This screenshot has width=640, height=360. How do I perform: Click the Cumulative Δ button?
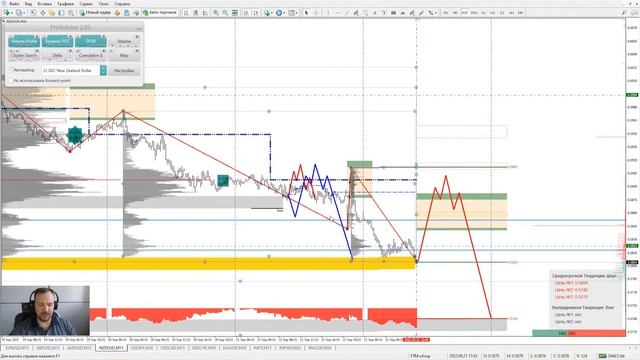click(91, 55)
